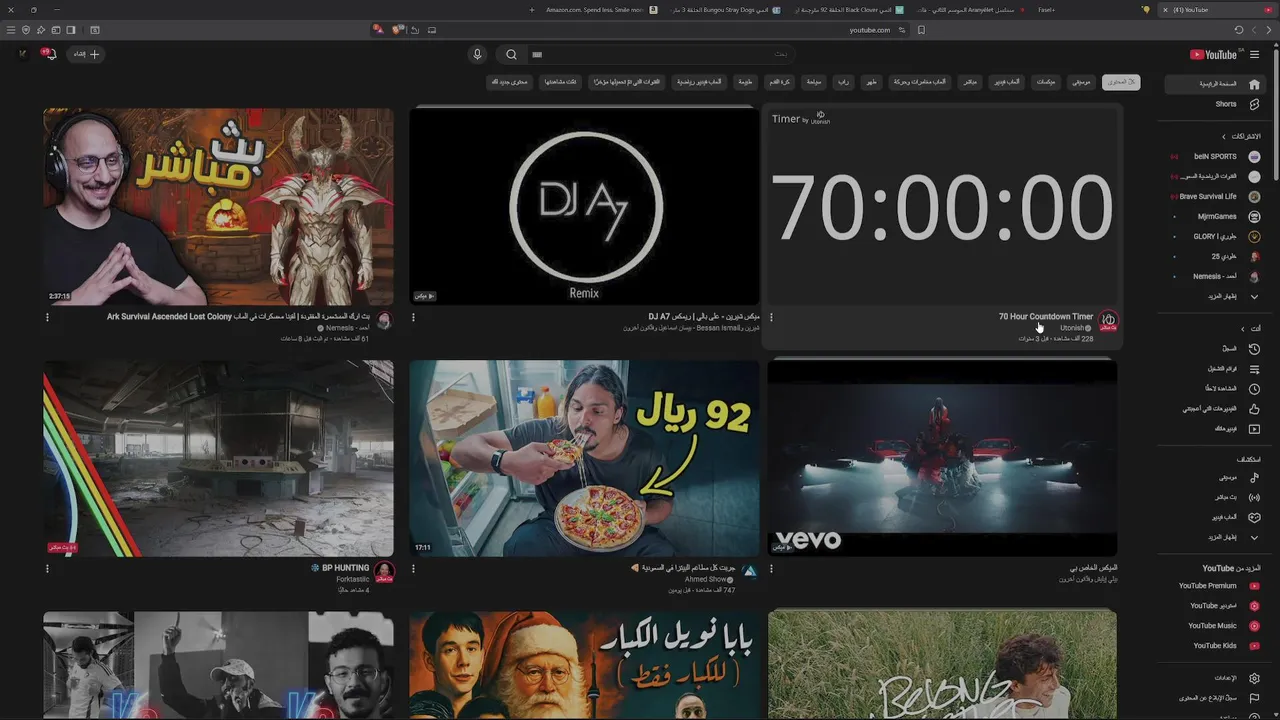This screenshot has height=720, width=1280.
Task: Open Shorts in the sidebar
Action: pos(1217,104)
